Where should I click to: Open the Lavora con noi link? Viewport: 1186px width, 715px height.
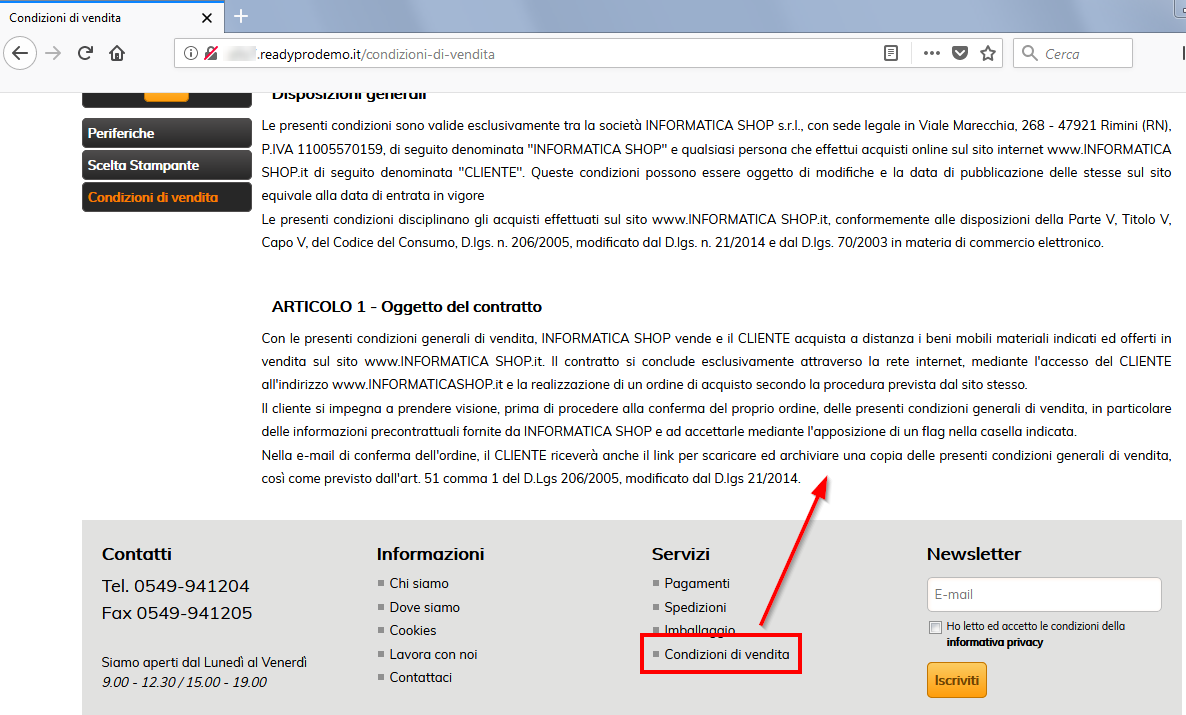[433, 654]
